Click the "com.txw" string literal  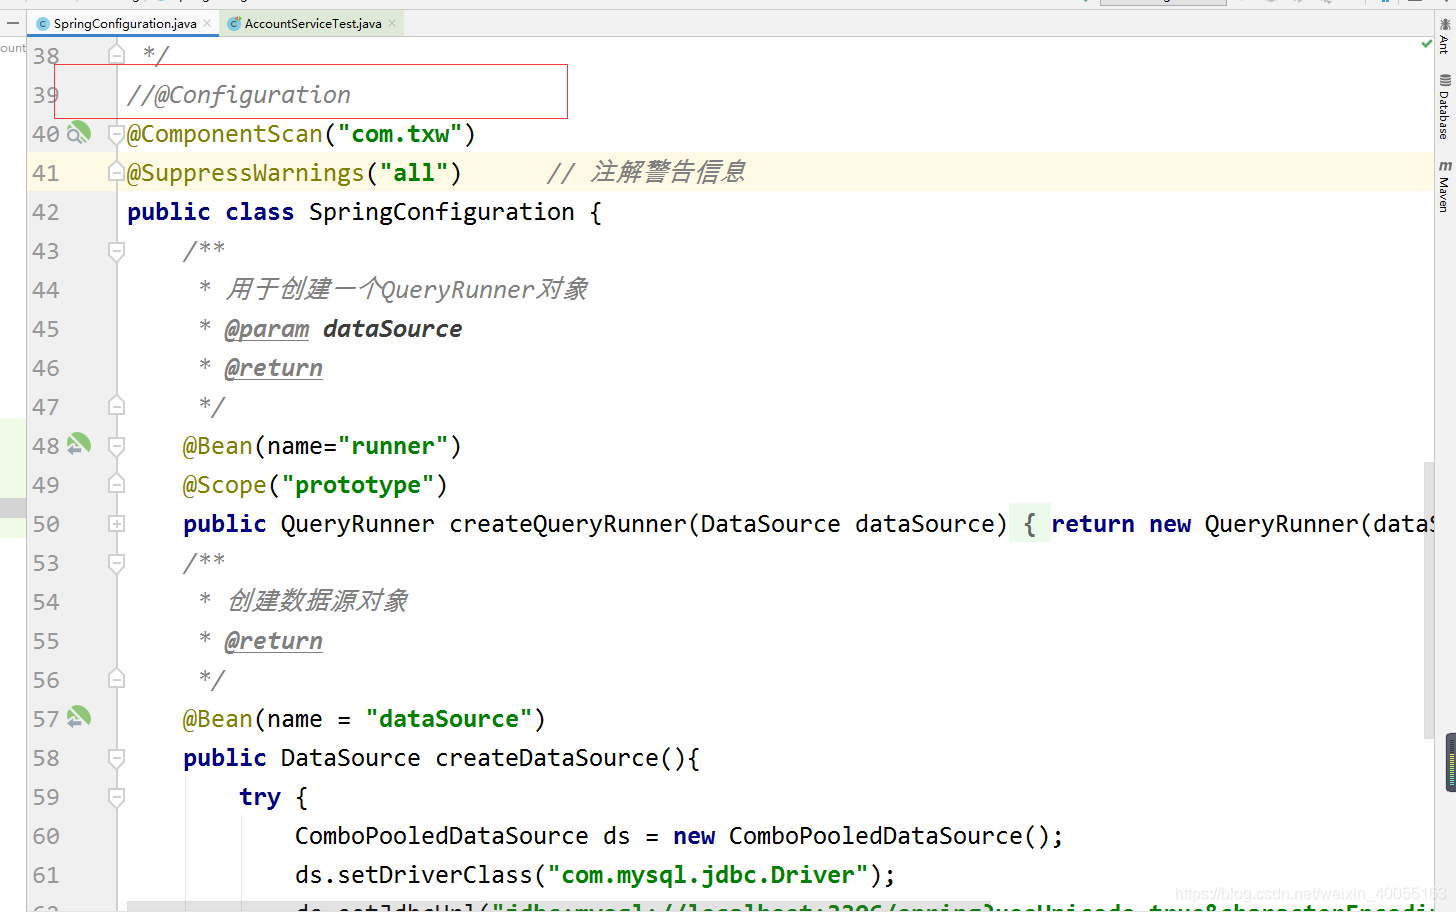[400, 134]
